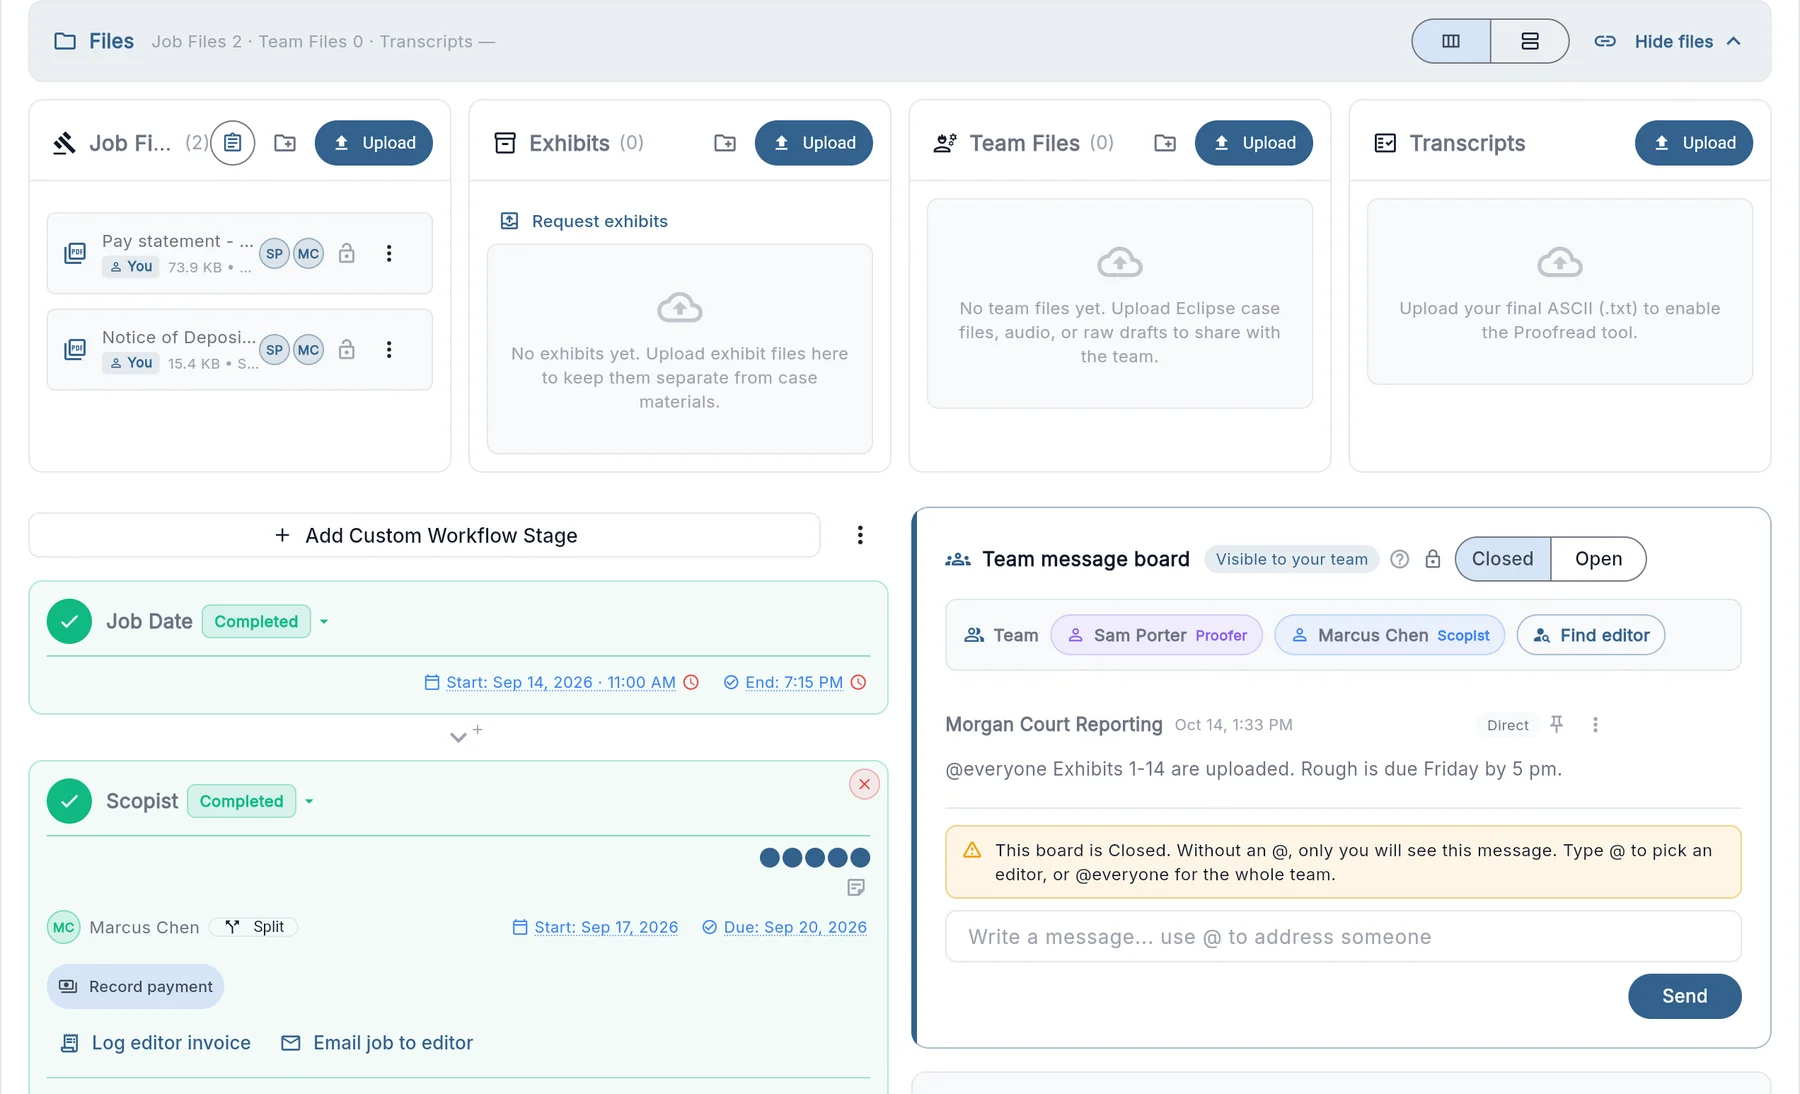The height and width of the screenshot is (1094, 1800).
Task: Toggle lock on Notice of Deposition file
Action: 347,349
